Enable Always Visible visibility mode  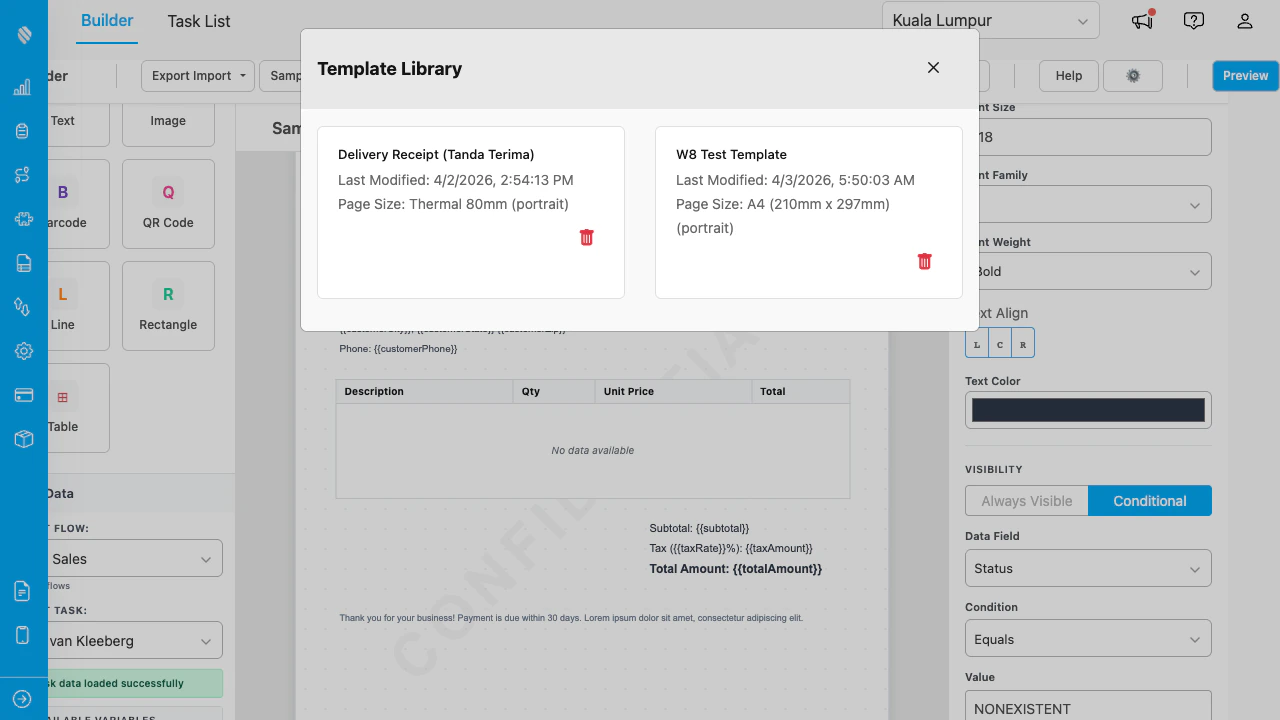pos(1026,500)
